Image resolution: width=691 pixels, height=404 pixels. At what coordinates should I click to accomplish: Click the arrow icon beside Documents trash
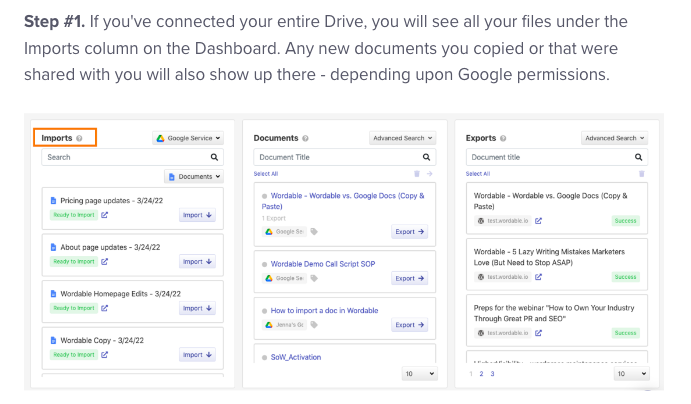[x=429, y=174]
